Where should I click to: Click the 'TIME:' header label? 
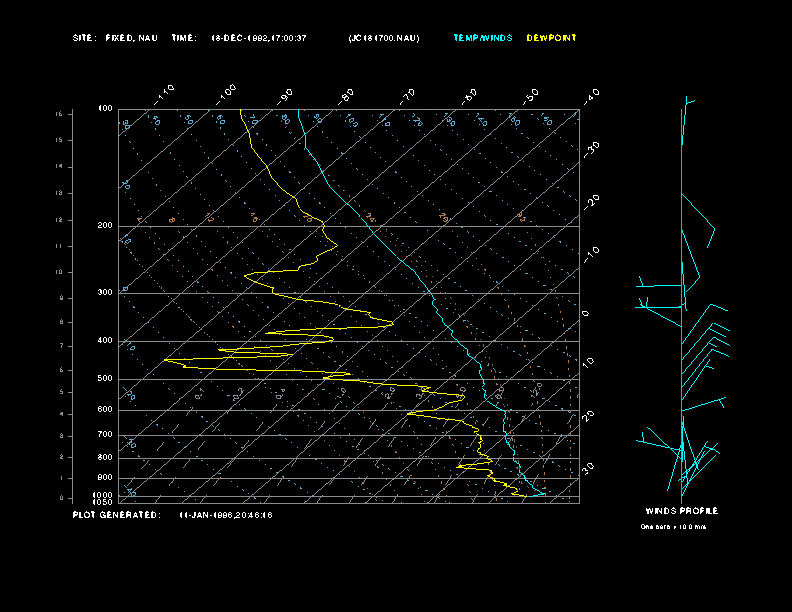[184, 38]
